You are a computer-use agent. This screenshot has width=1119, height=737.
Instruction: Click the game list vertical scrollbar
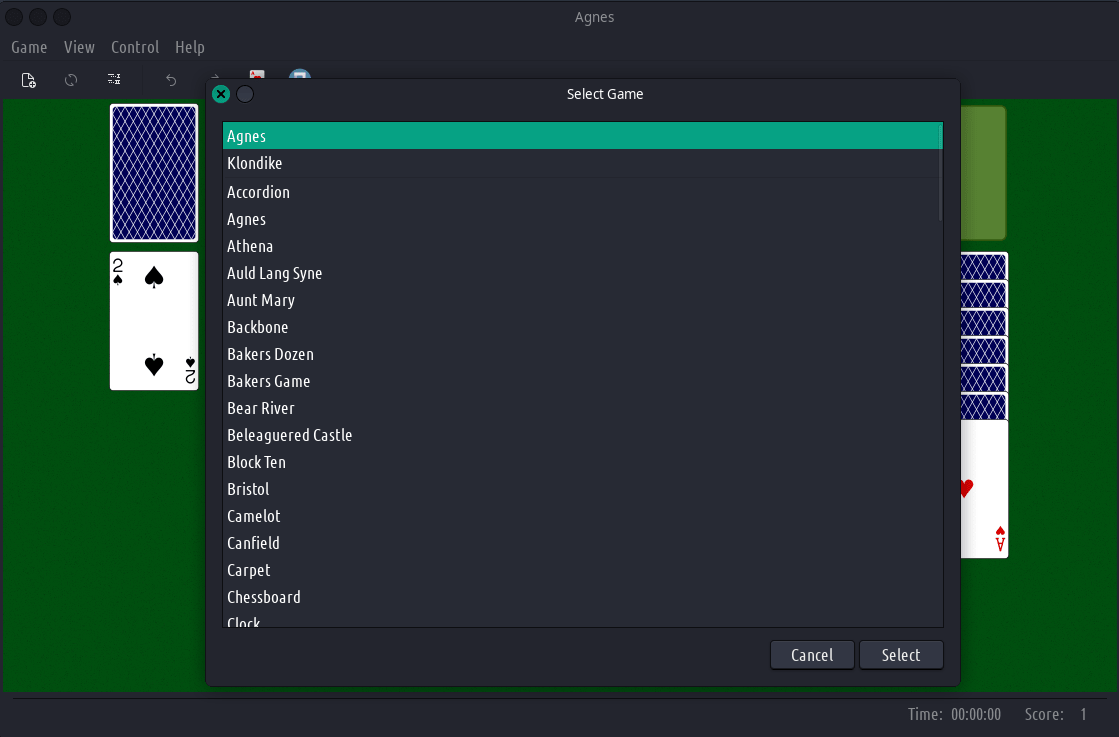pyautogui.click(x=940, y=185)
